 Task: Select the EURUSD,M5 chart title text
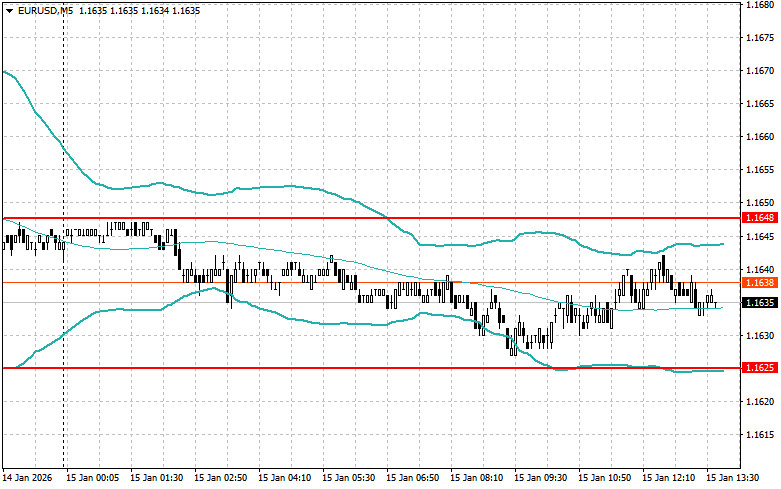(x=45, y=10)
